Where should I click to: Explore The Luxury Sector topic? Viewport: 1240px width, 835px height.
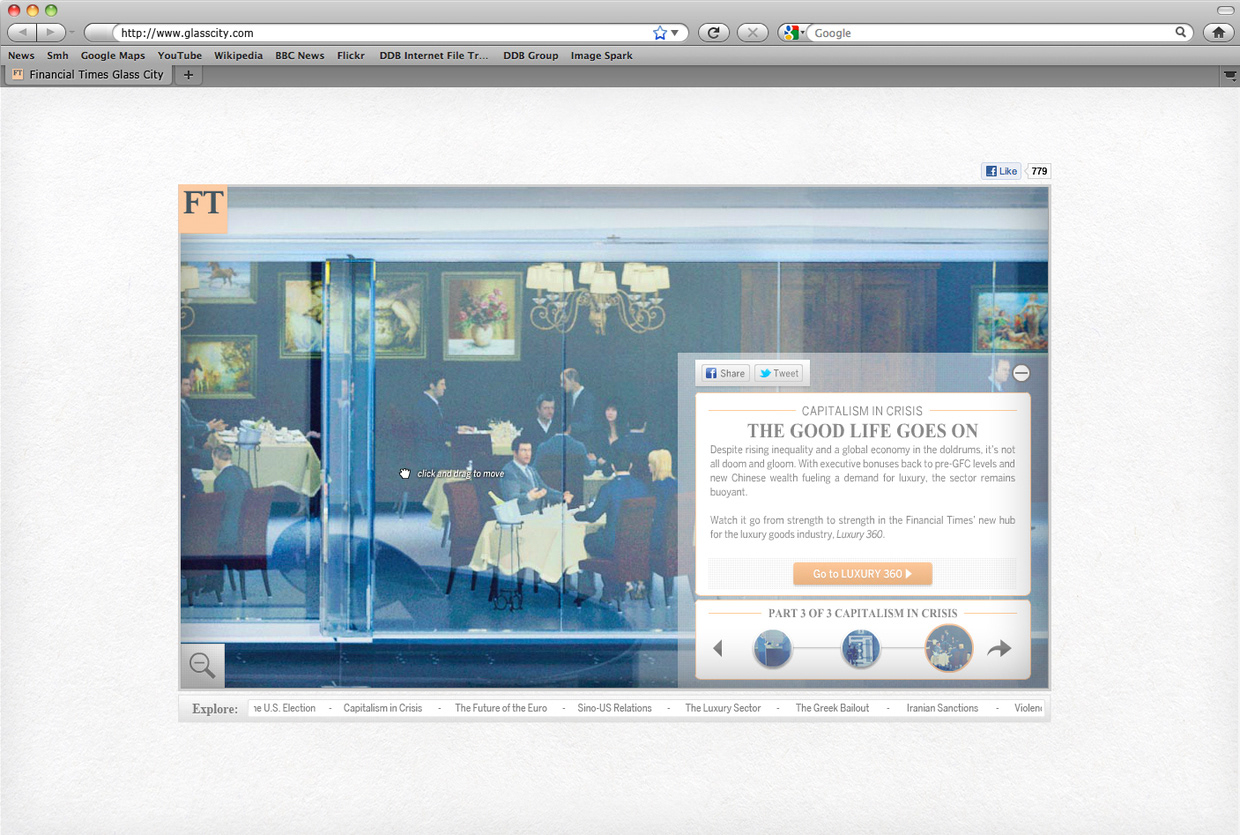[x=723, y=708]
